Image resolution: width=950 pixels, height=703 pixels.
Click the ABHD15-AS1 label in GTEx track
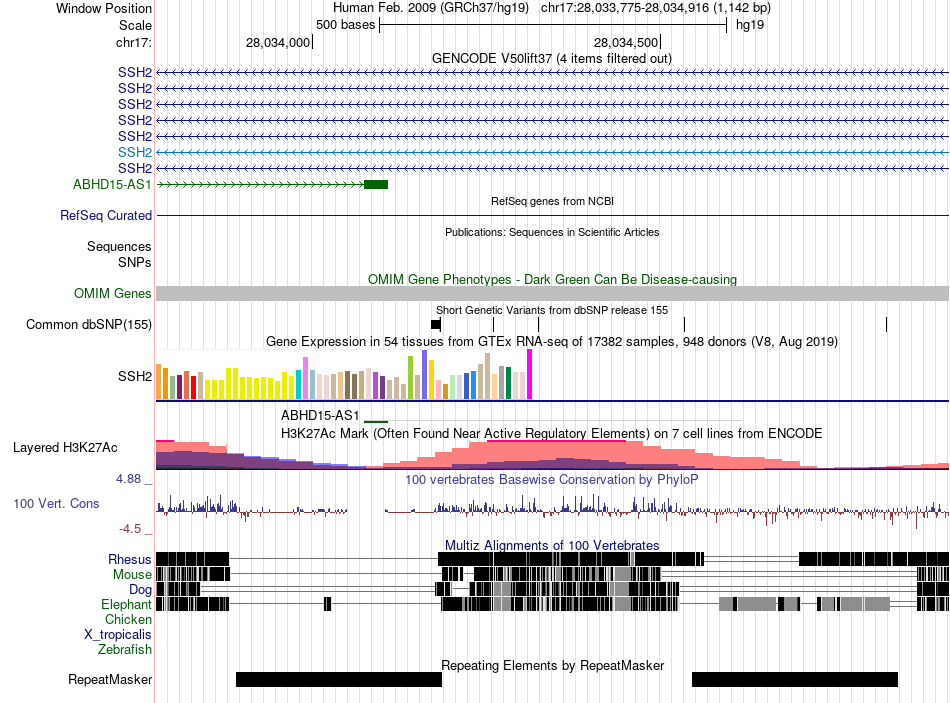[320, 415]
